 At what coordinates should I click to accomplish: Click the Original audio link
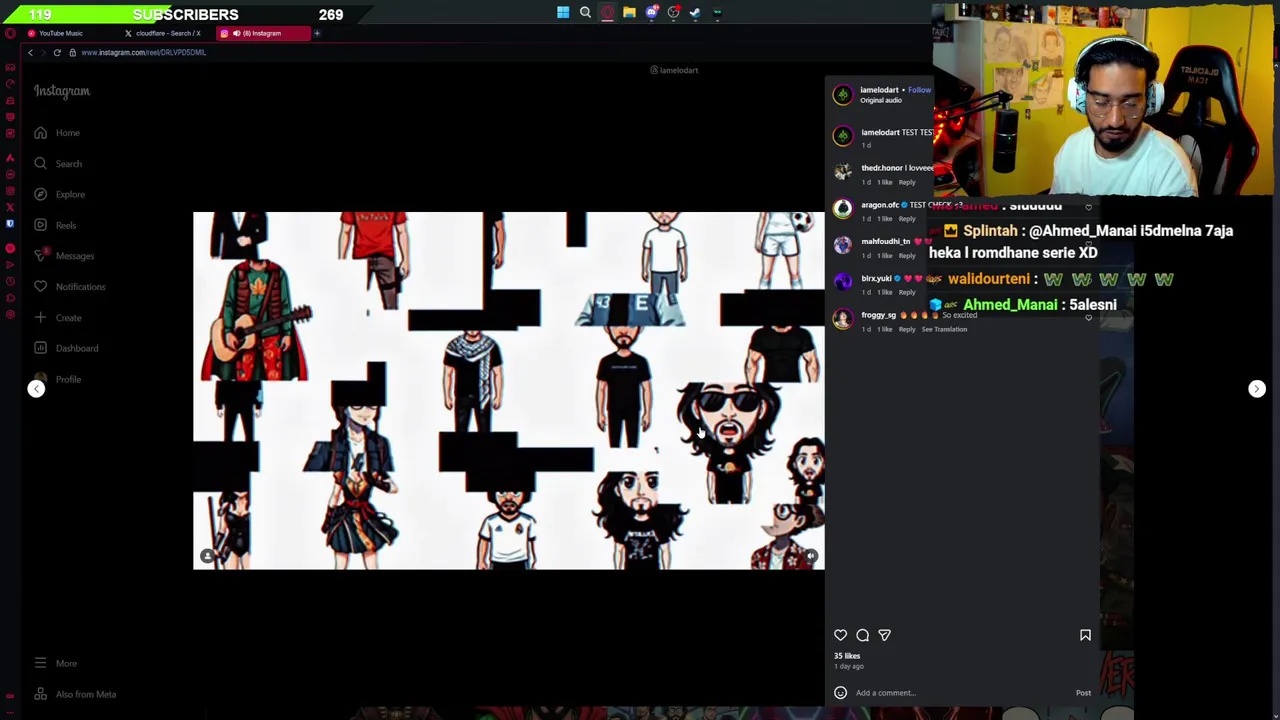[881, 100]
